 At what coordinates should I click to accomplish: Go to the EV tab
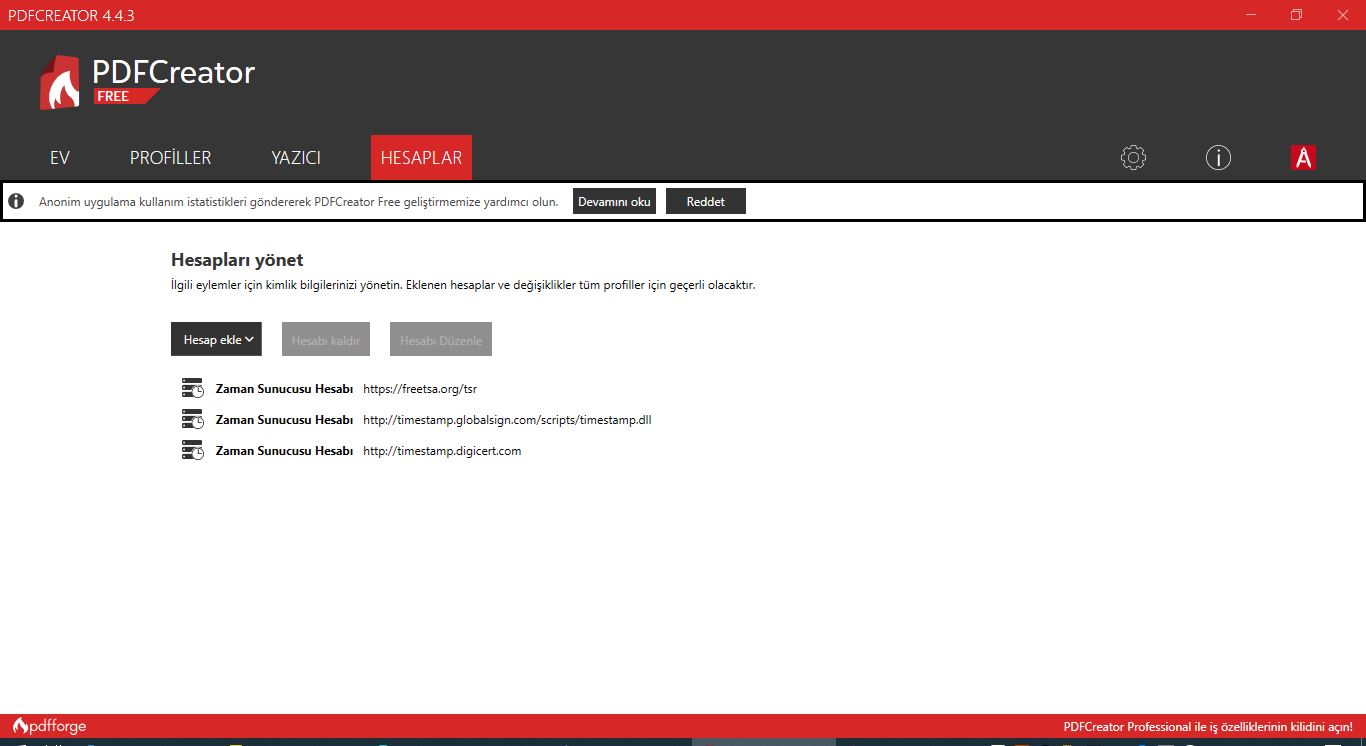60,158
